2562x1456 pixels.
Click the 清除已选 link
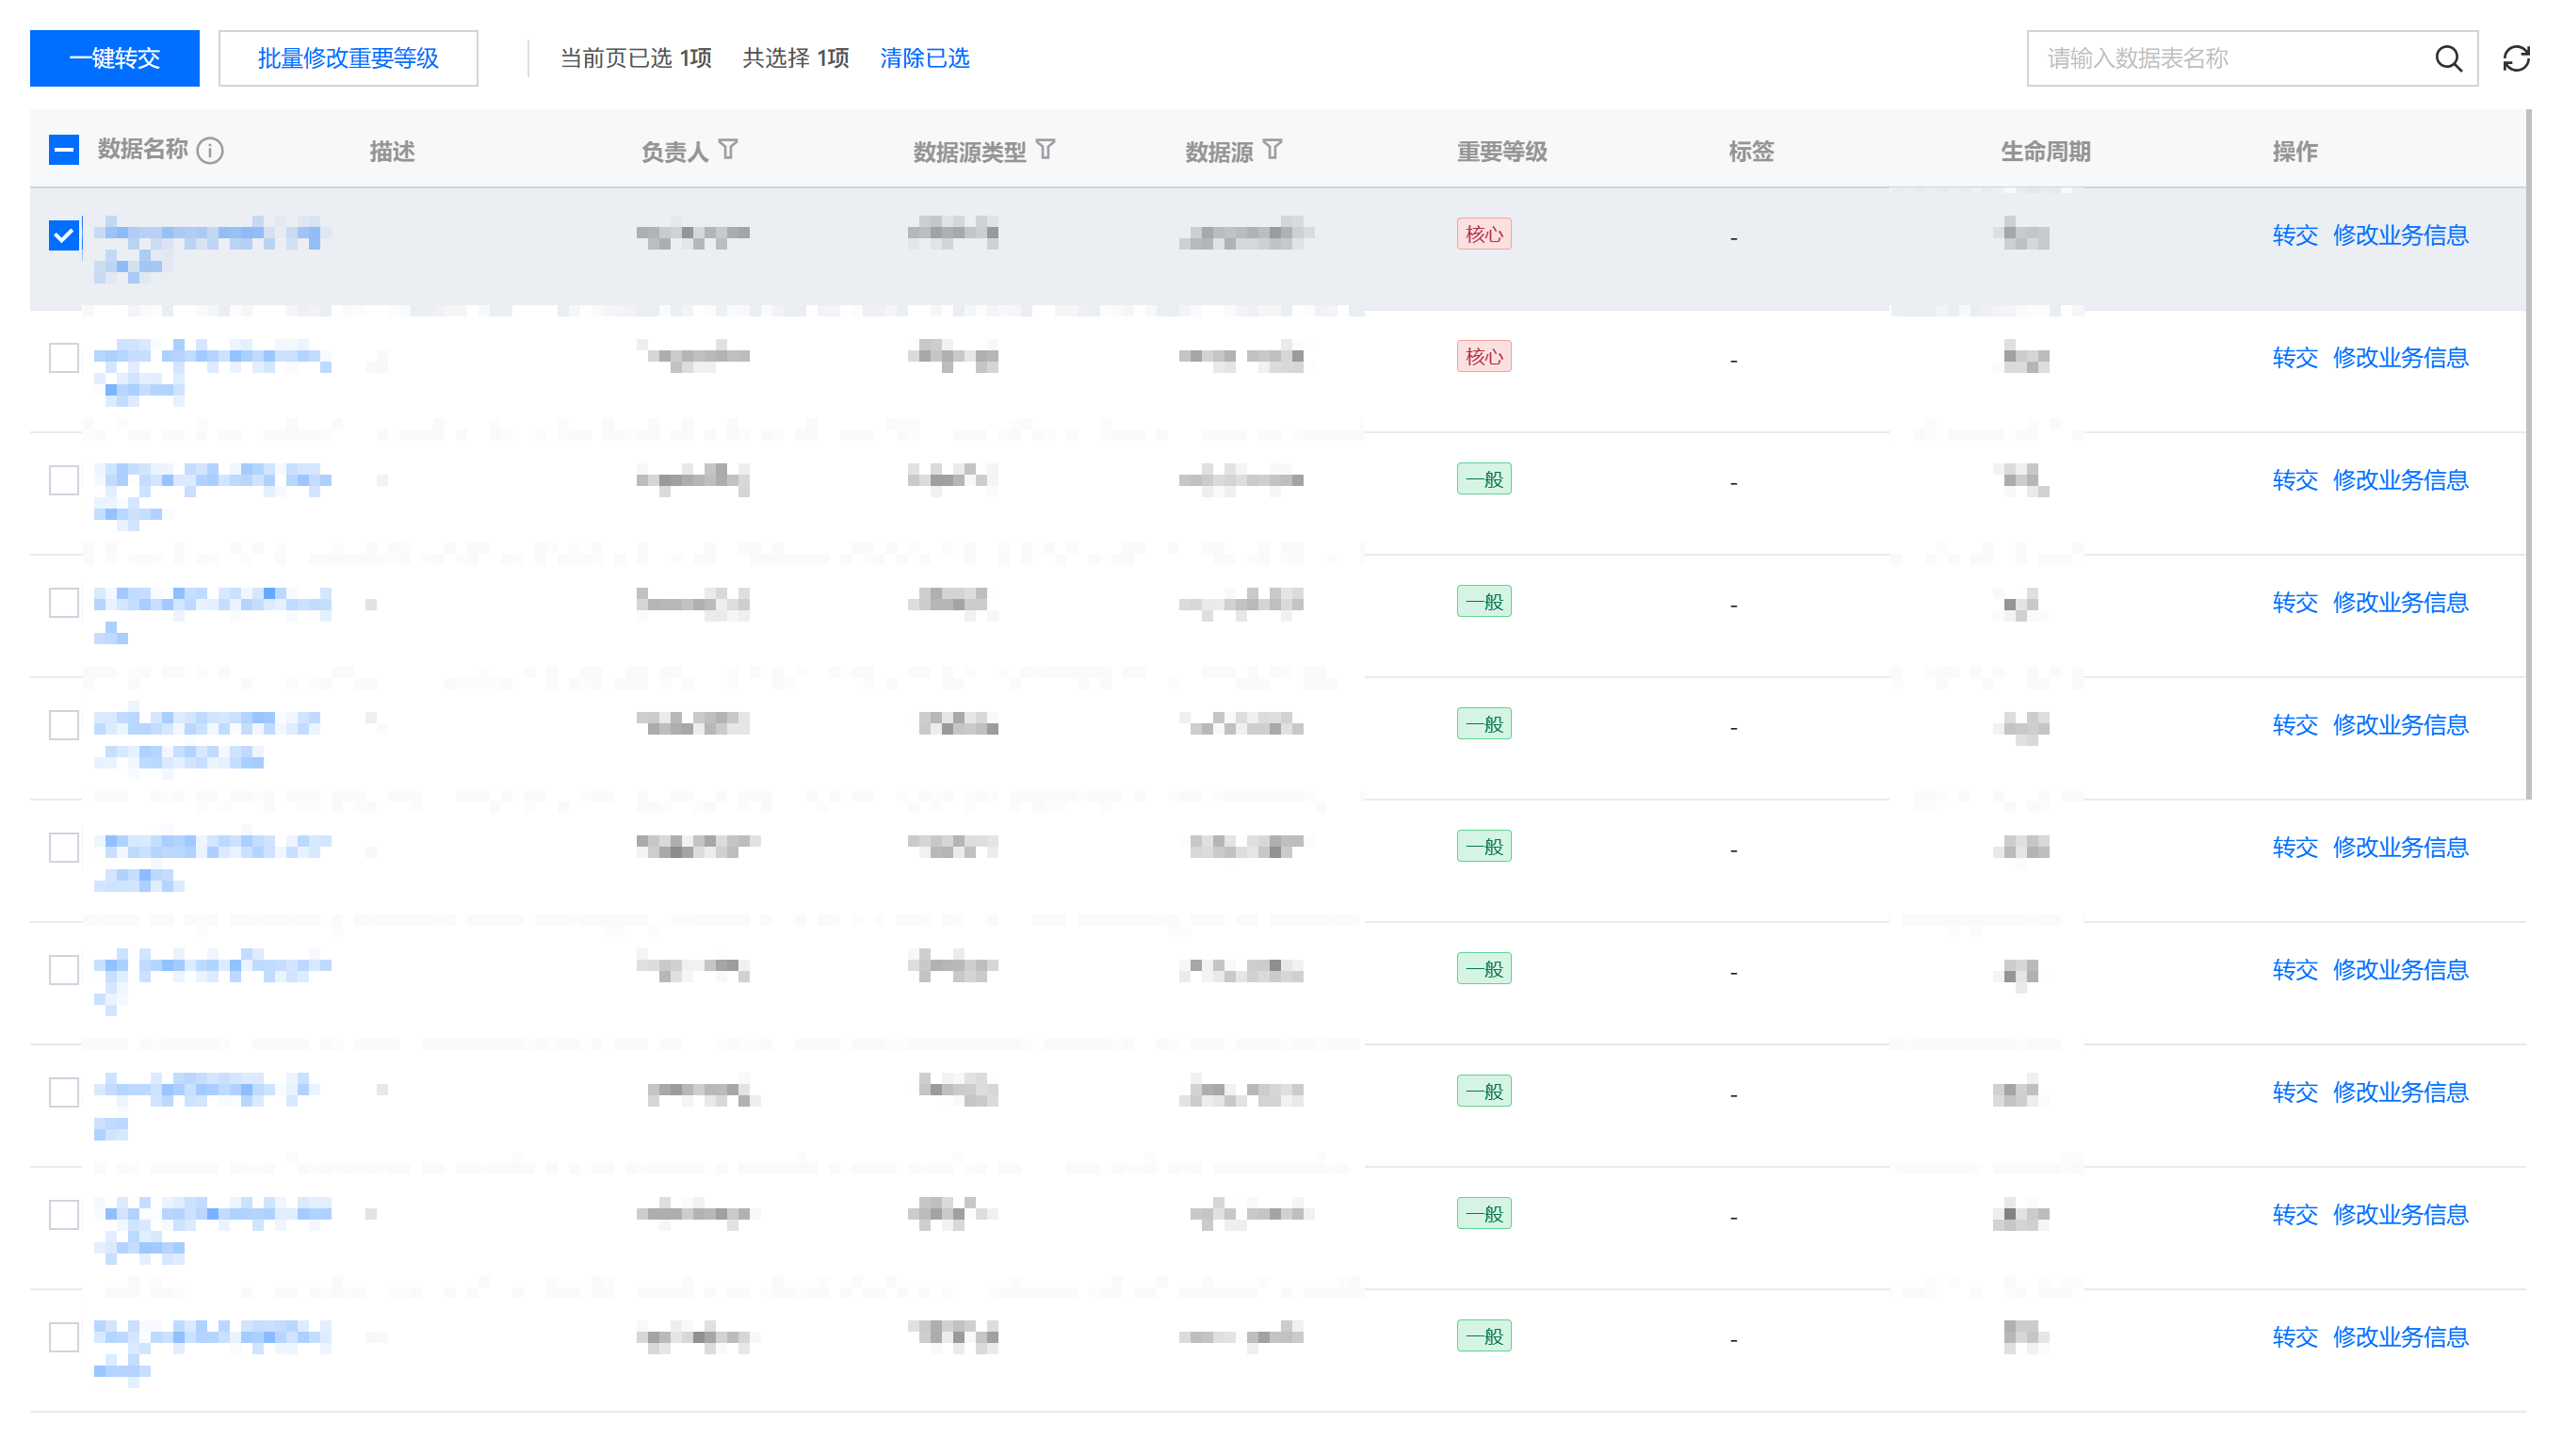click(x=924, y=59)
